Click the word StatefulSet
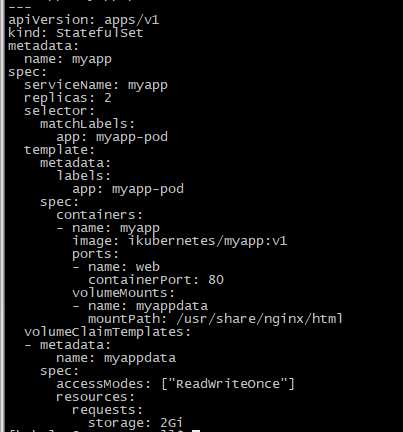This screenshot has height=432, width=403. pos(100,33)
